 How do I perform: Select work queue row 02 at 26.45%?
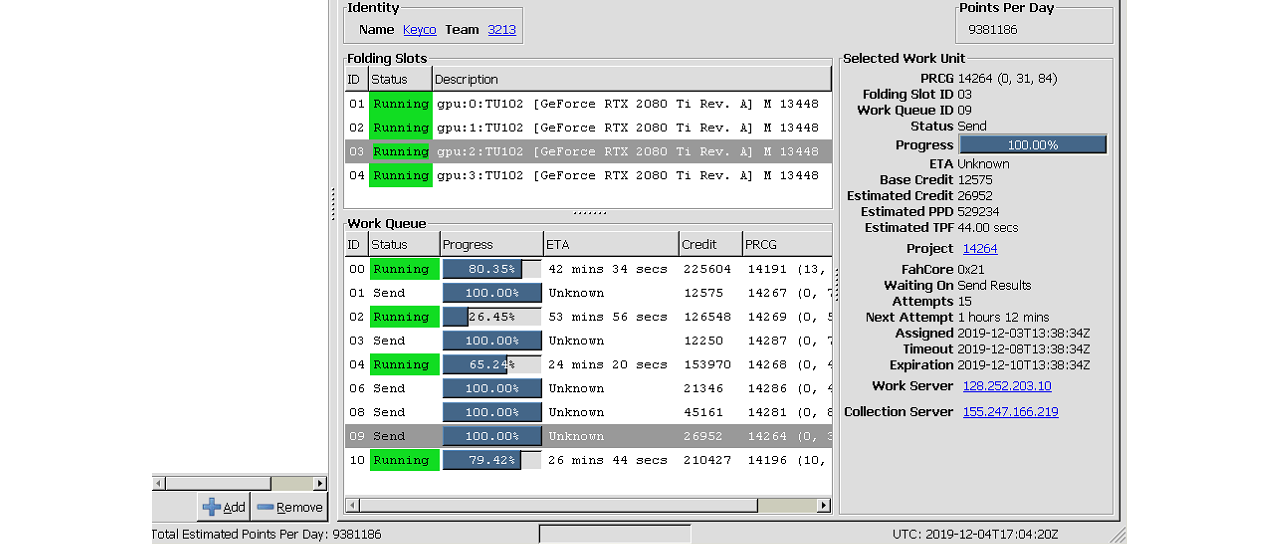pyautogui.click(x=588, y=317)
